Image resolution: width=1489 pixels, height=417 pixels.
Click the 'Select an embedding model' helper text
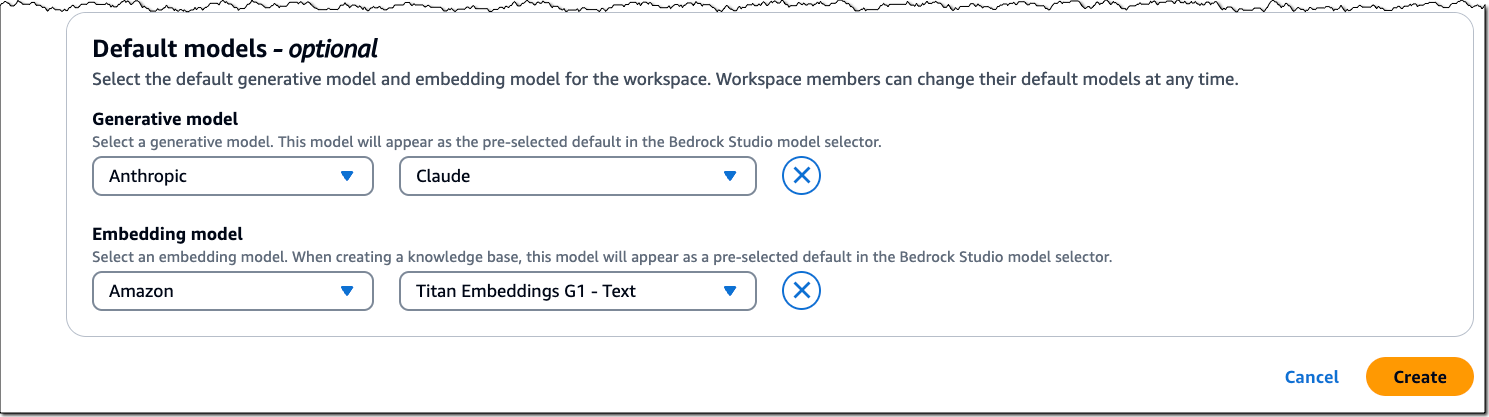[x=602, y=257]
